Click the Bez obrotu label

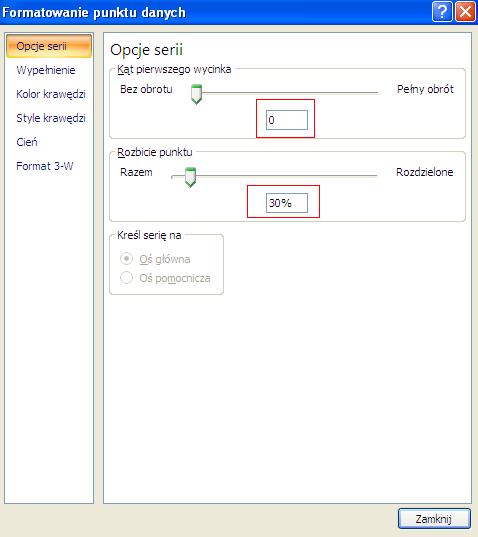click(146, 89)
